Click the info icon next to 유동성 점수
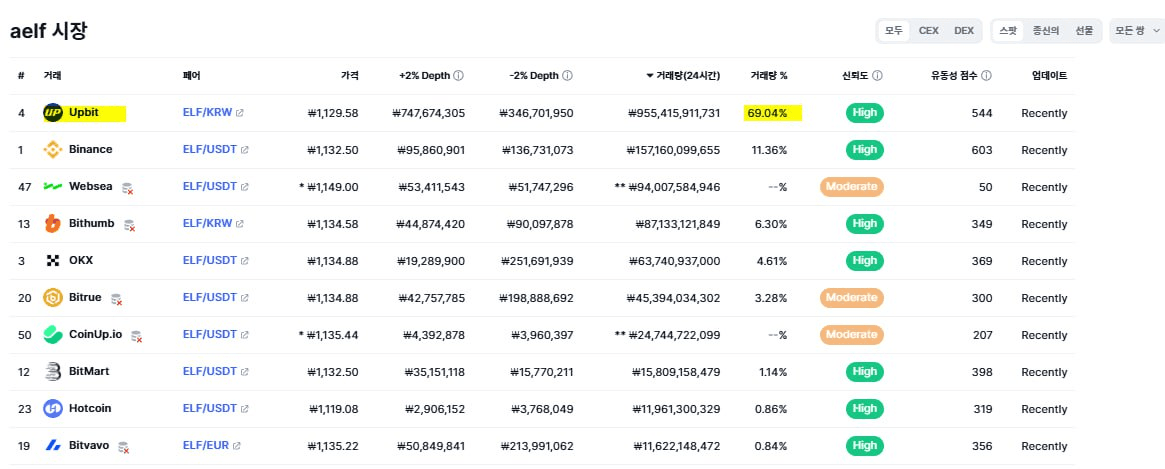The height and width of the screenshot is (469, 1165). (x=986, y=76)
